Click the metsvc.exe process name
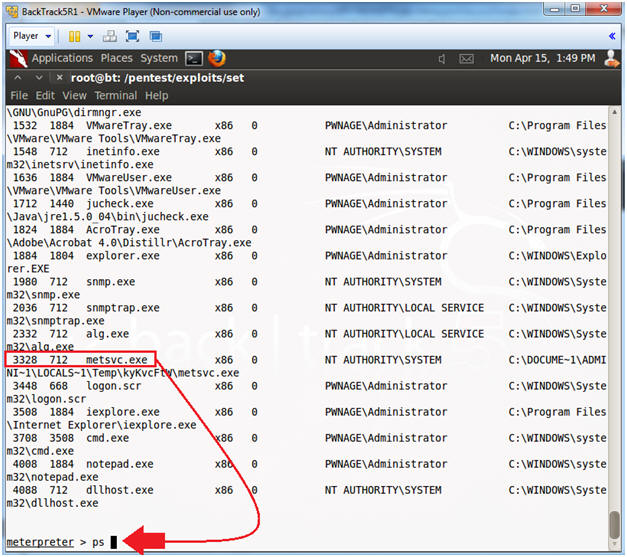The width and height of the screenshot is (627, 557). pos(117,360)
